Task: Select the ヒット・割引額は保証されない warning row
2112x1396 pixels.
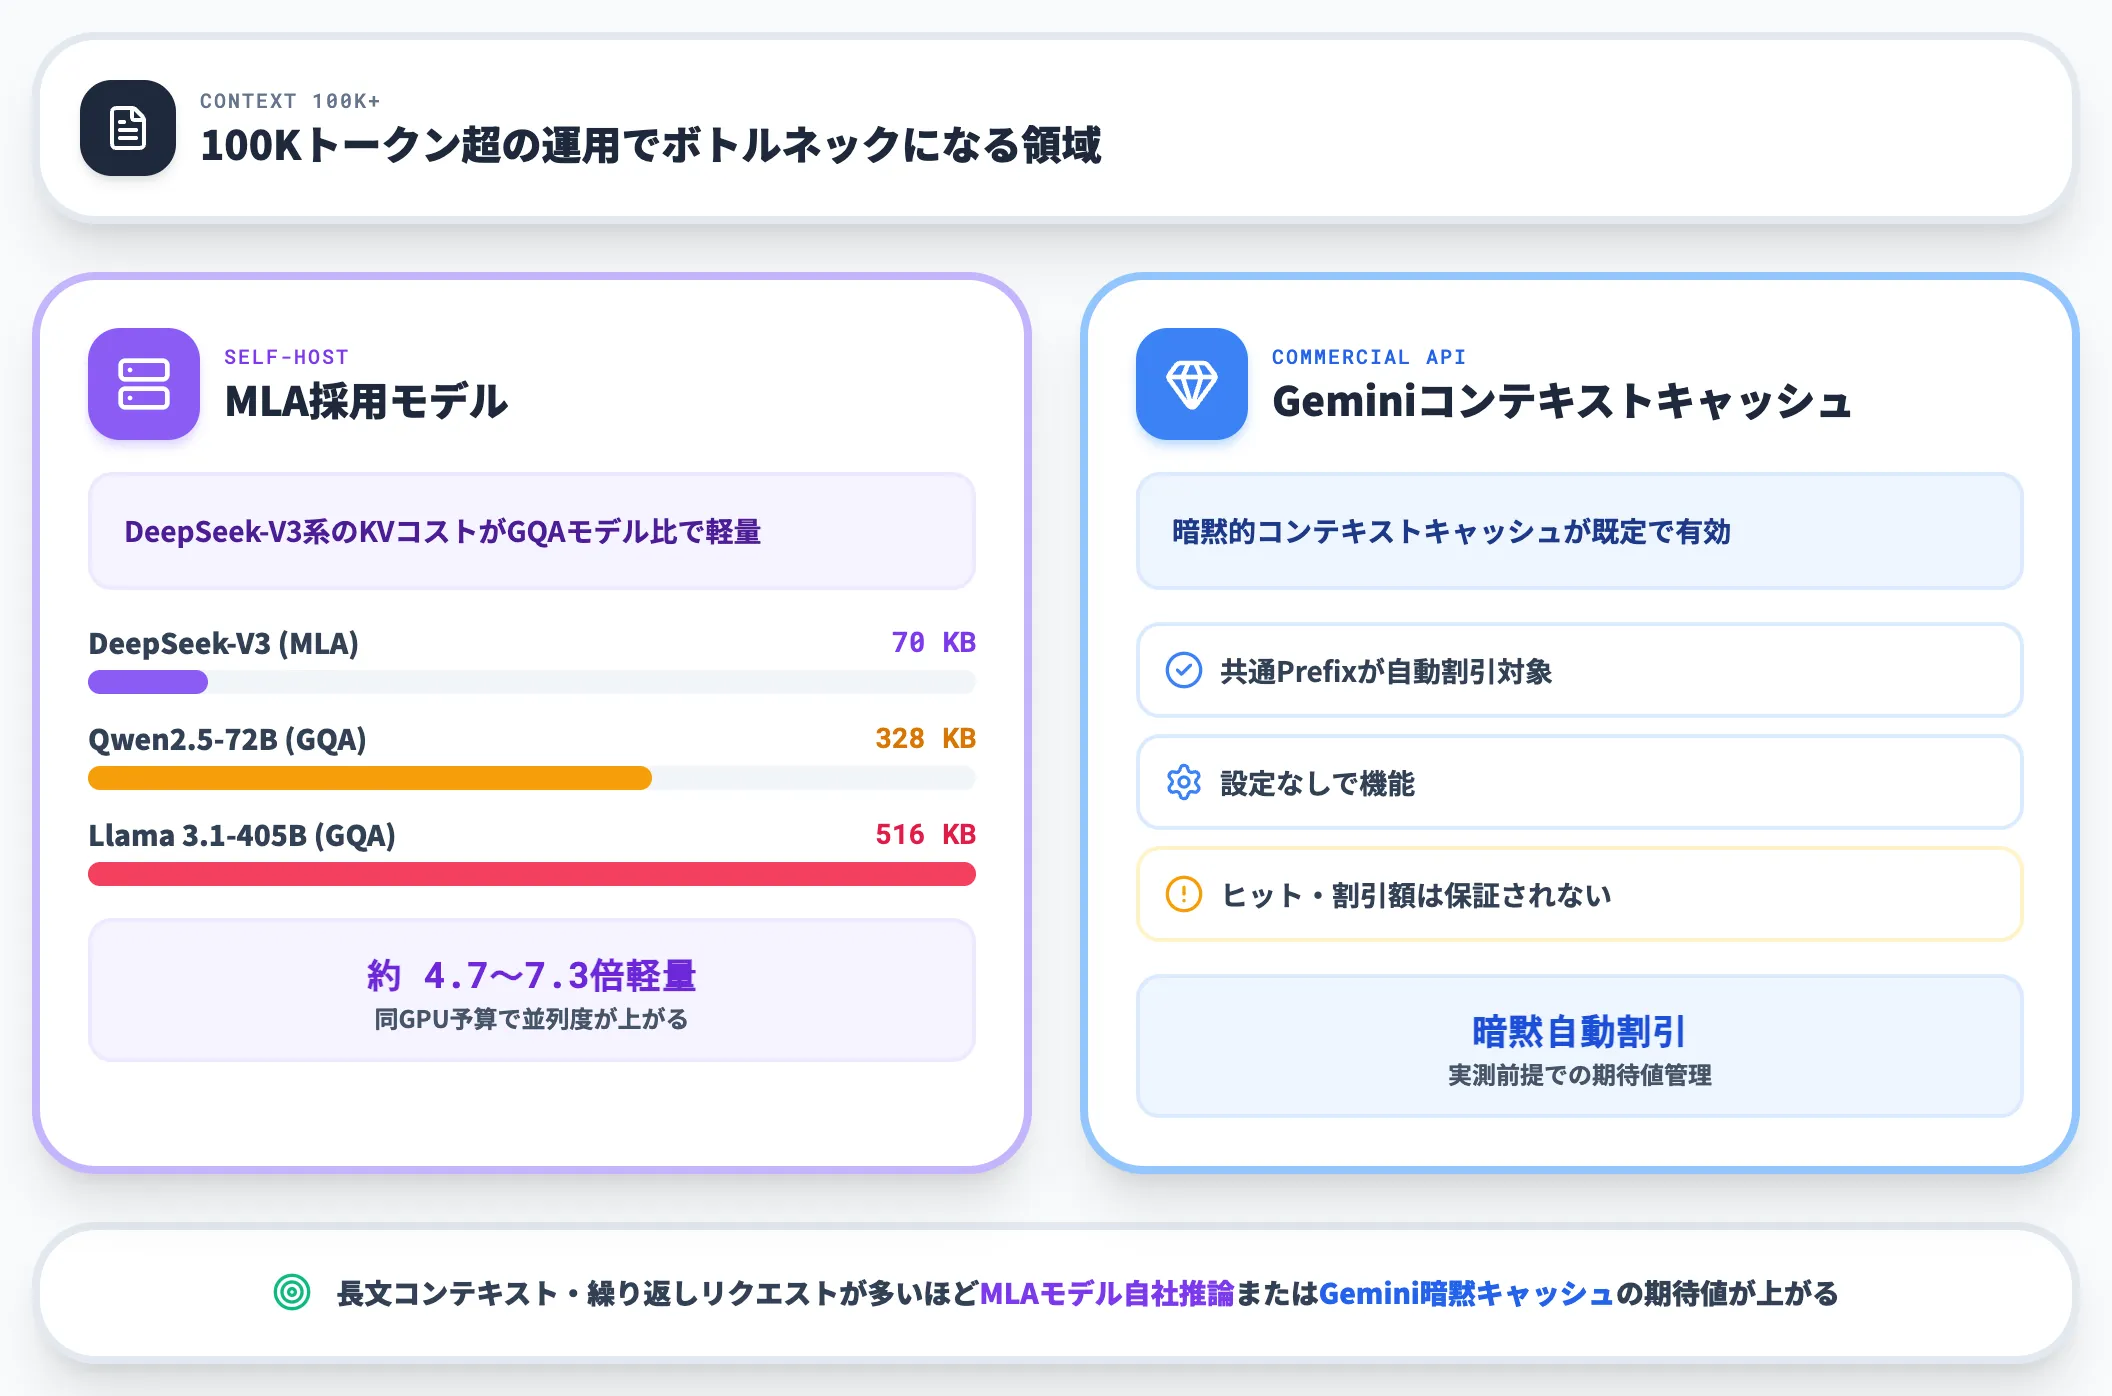Action: (x=1580, y=894)
